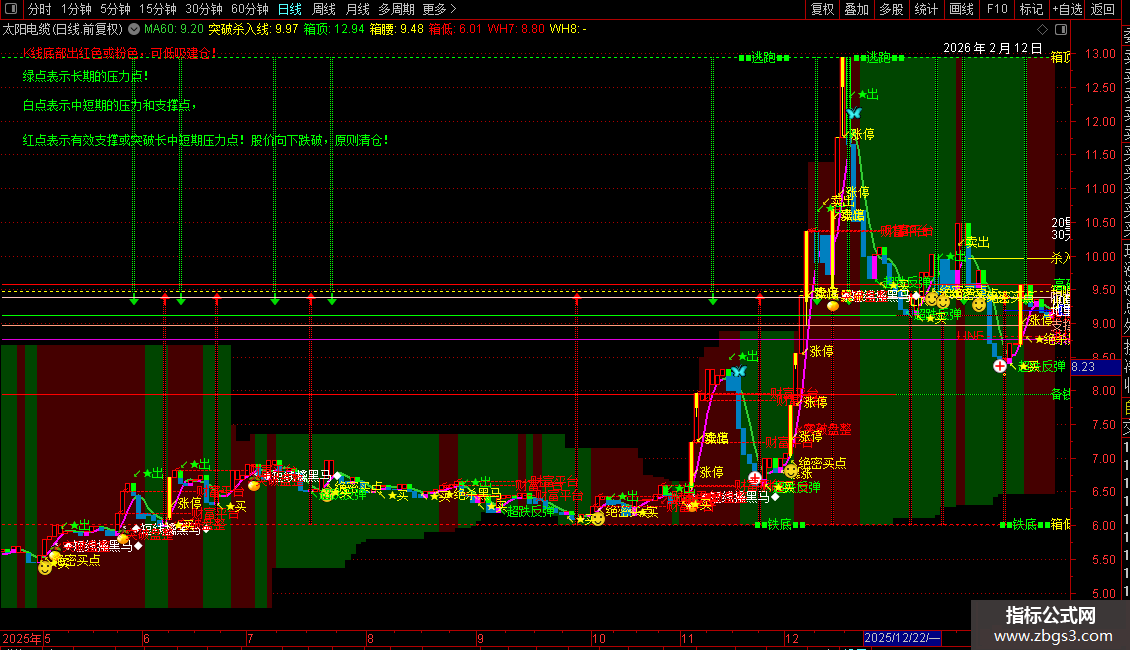Screen dimensions: 1130x650
Task: Click the red plus marker near 超跌反弹
Action: coord(1000,366)
